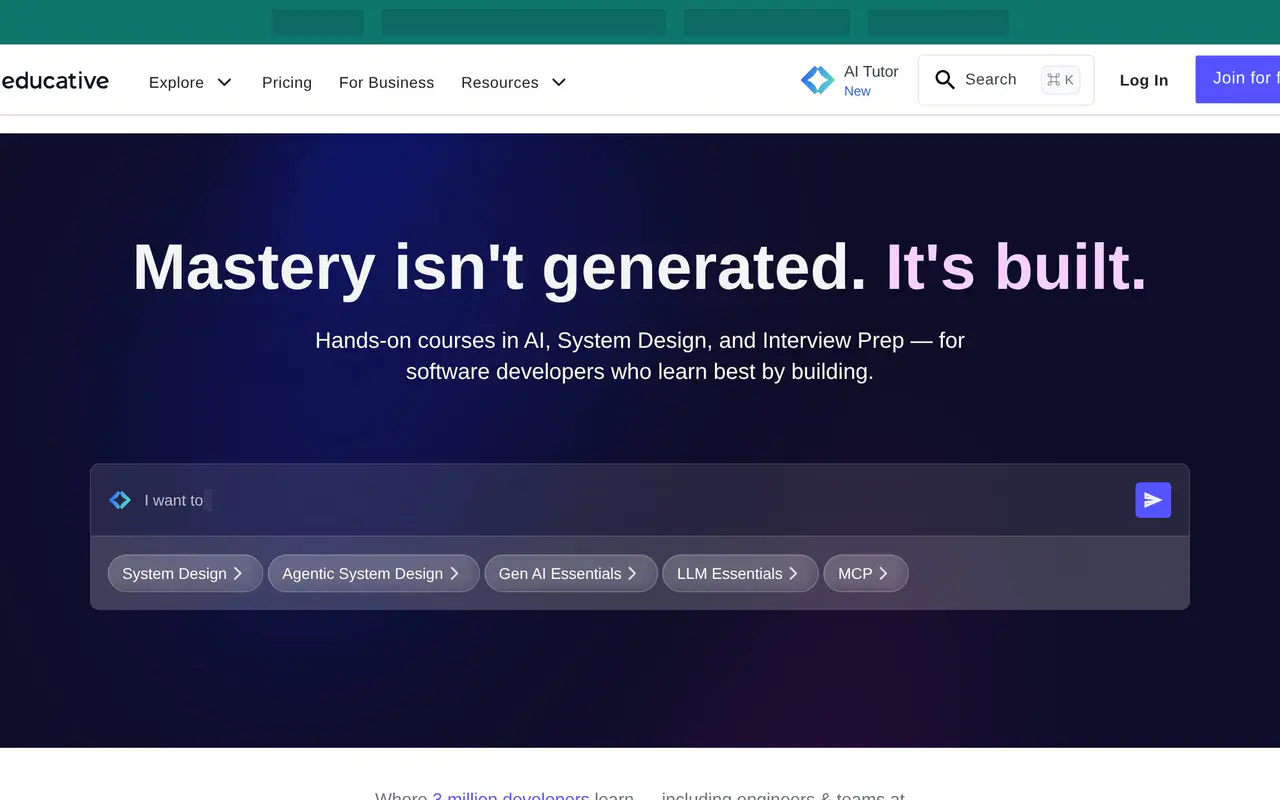Expand the Resources dropdown menu
Image resolution: width=1280 pixels, height=800 pixels.
click(x=513, y=82)
